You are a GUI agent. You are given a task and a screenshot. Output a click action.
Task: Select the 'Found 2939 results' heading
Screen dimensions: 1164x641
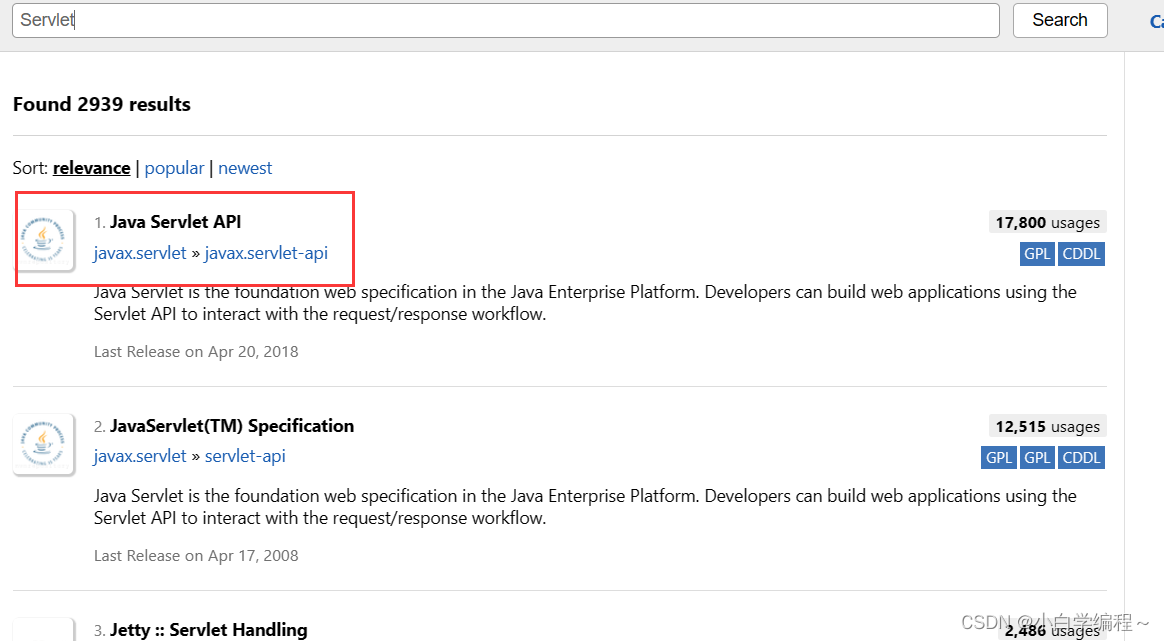[x=102, y=104]
